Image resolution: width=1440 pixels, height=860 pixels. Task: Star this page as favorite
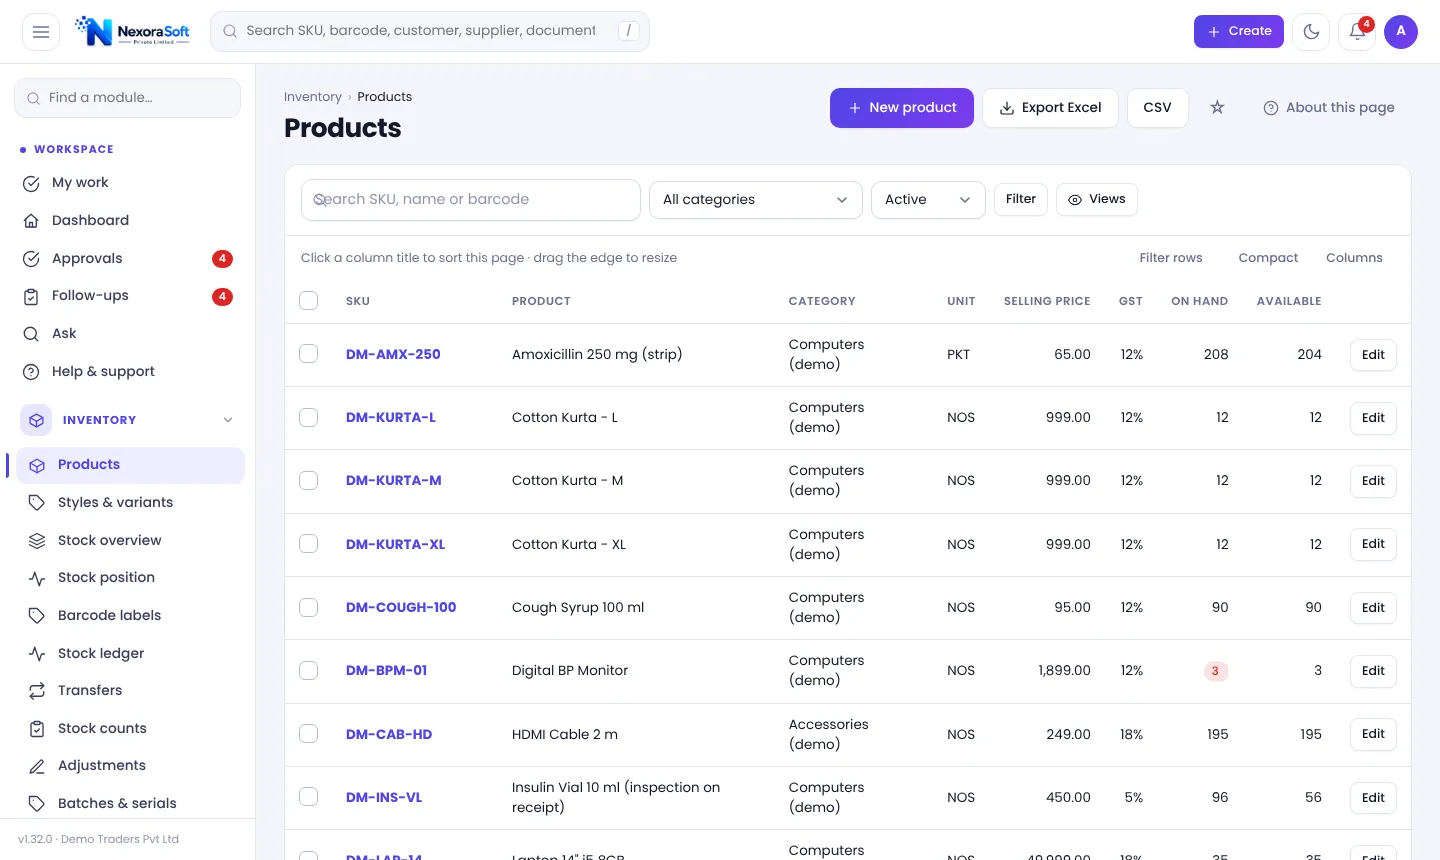click(1217, 108)
